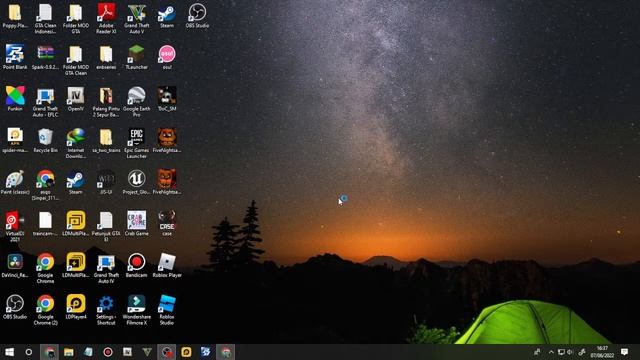Viewport: 640px width, 360px height.
Task: Open Petunjuk GTA document shortcut
Action: [x=106, y=227]
